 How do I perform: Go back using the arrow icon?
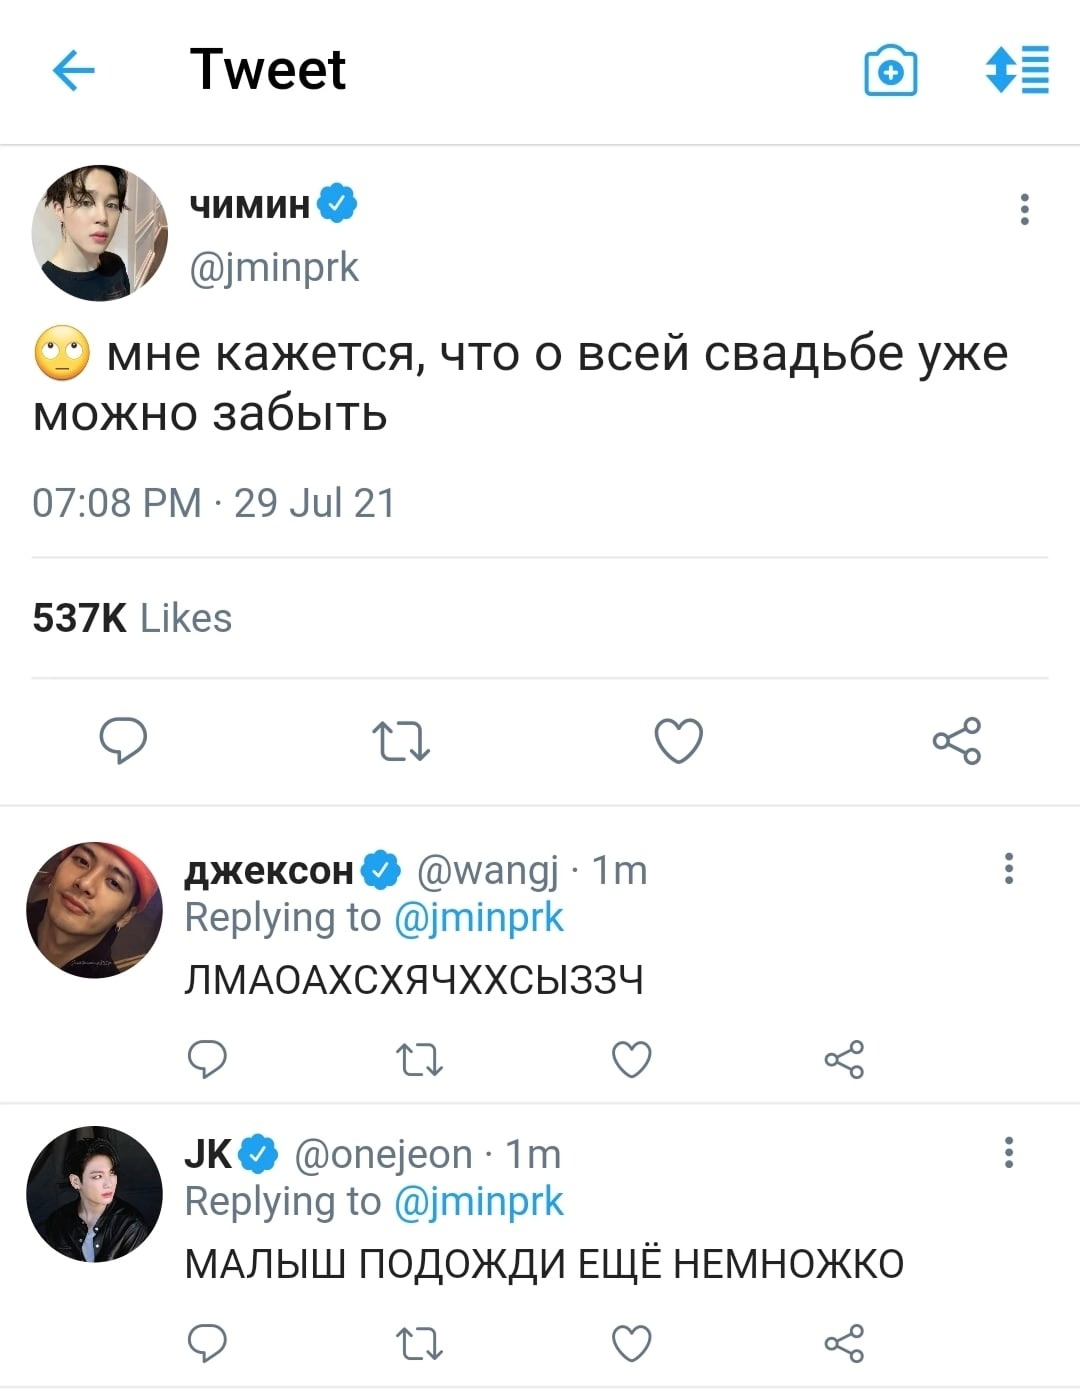pos(73,71)
